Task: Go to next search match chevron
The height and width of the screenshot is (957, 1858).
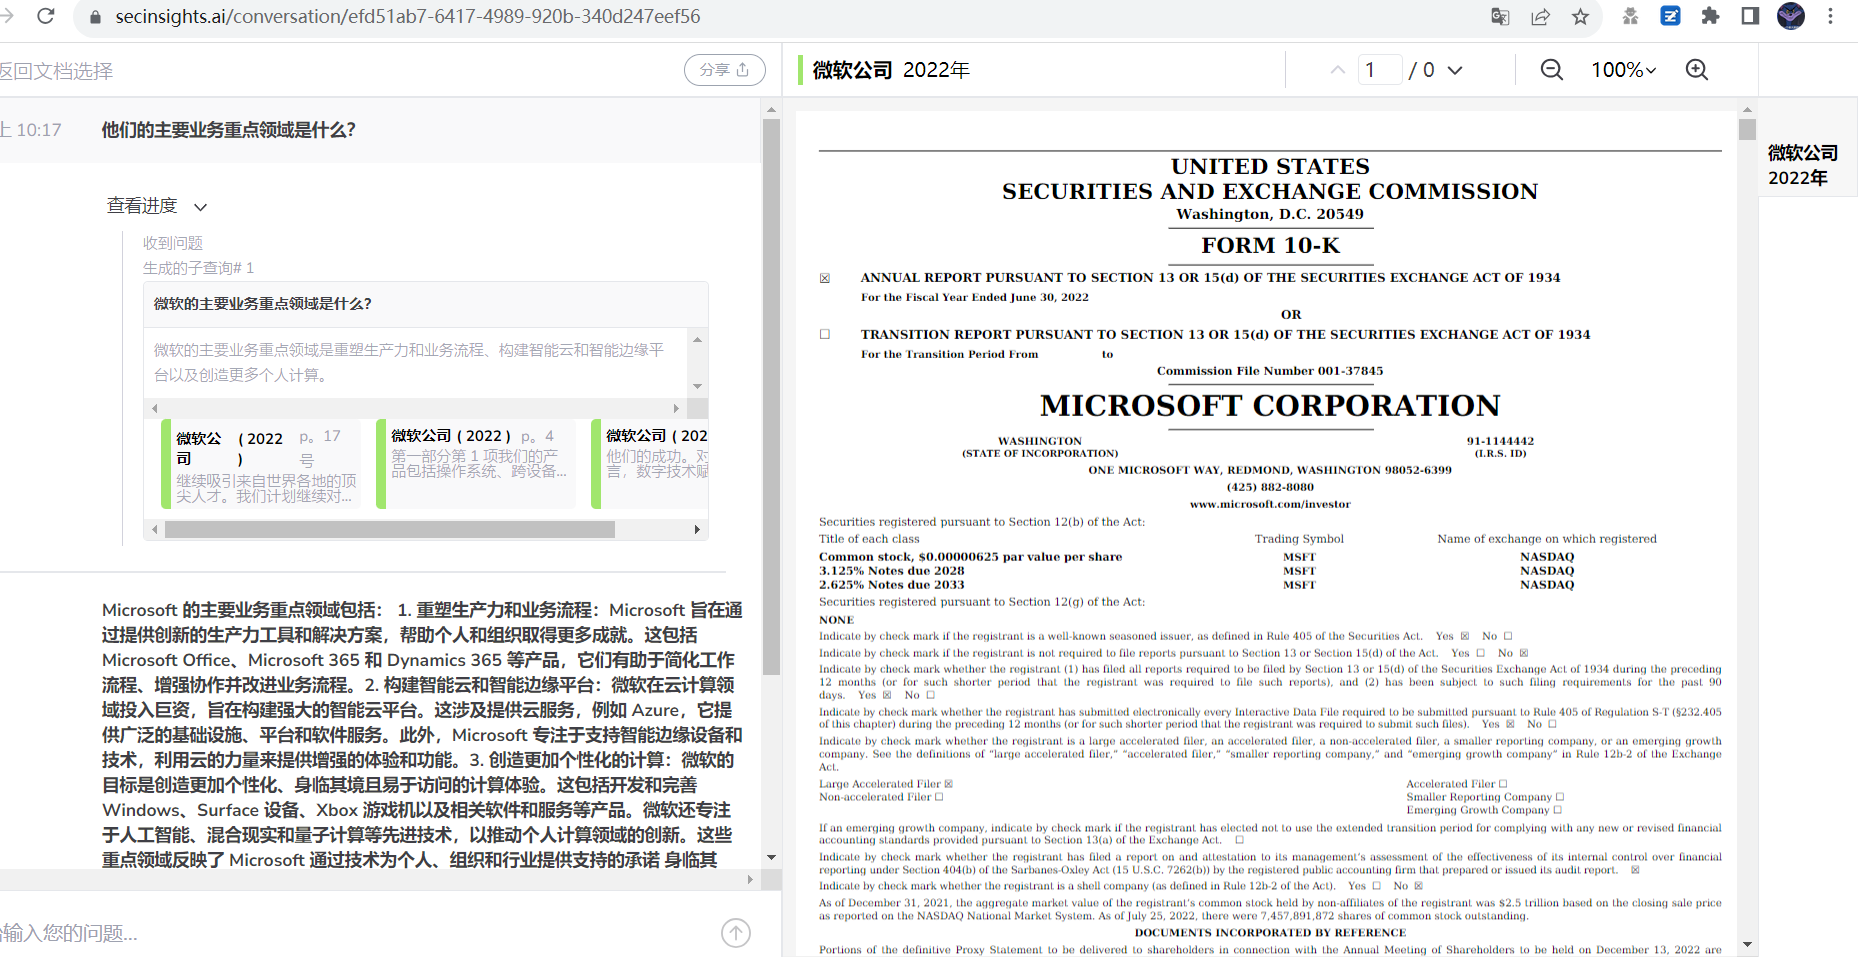Action: coord(1455,70)
